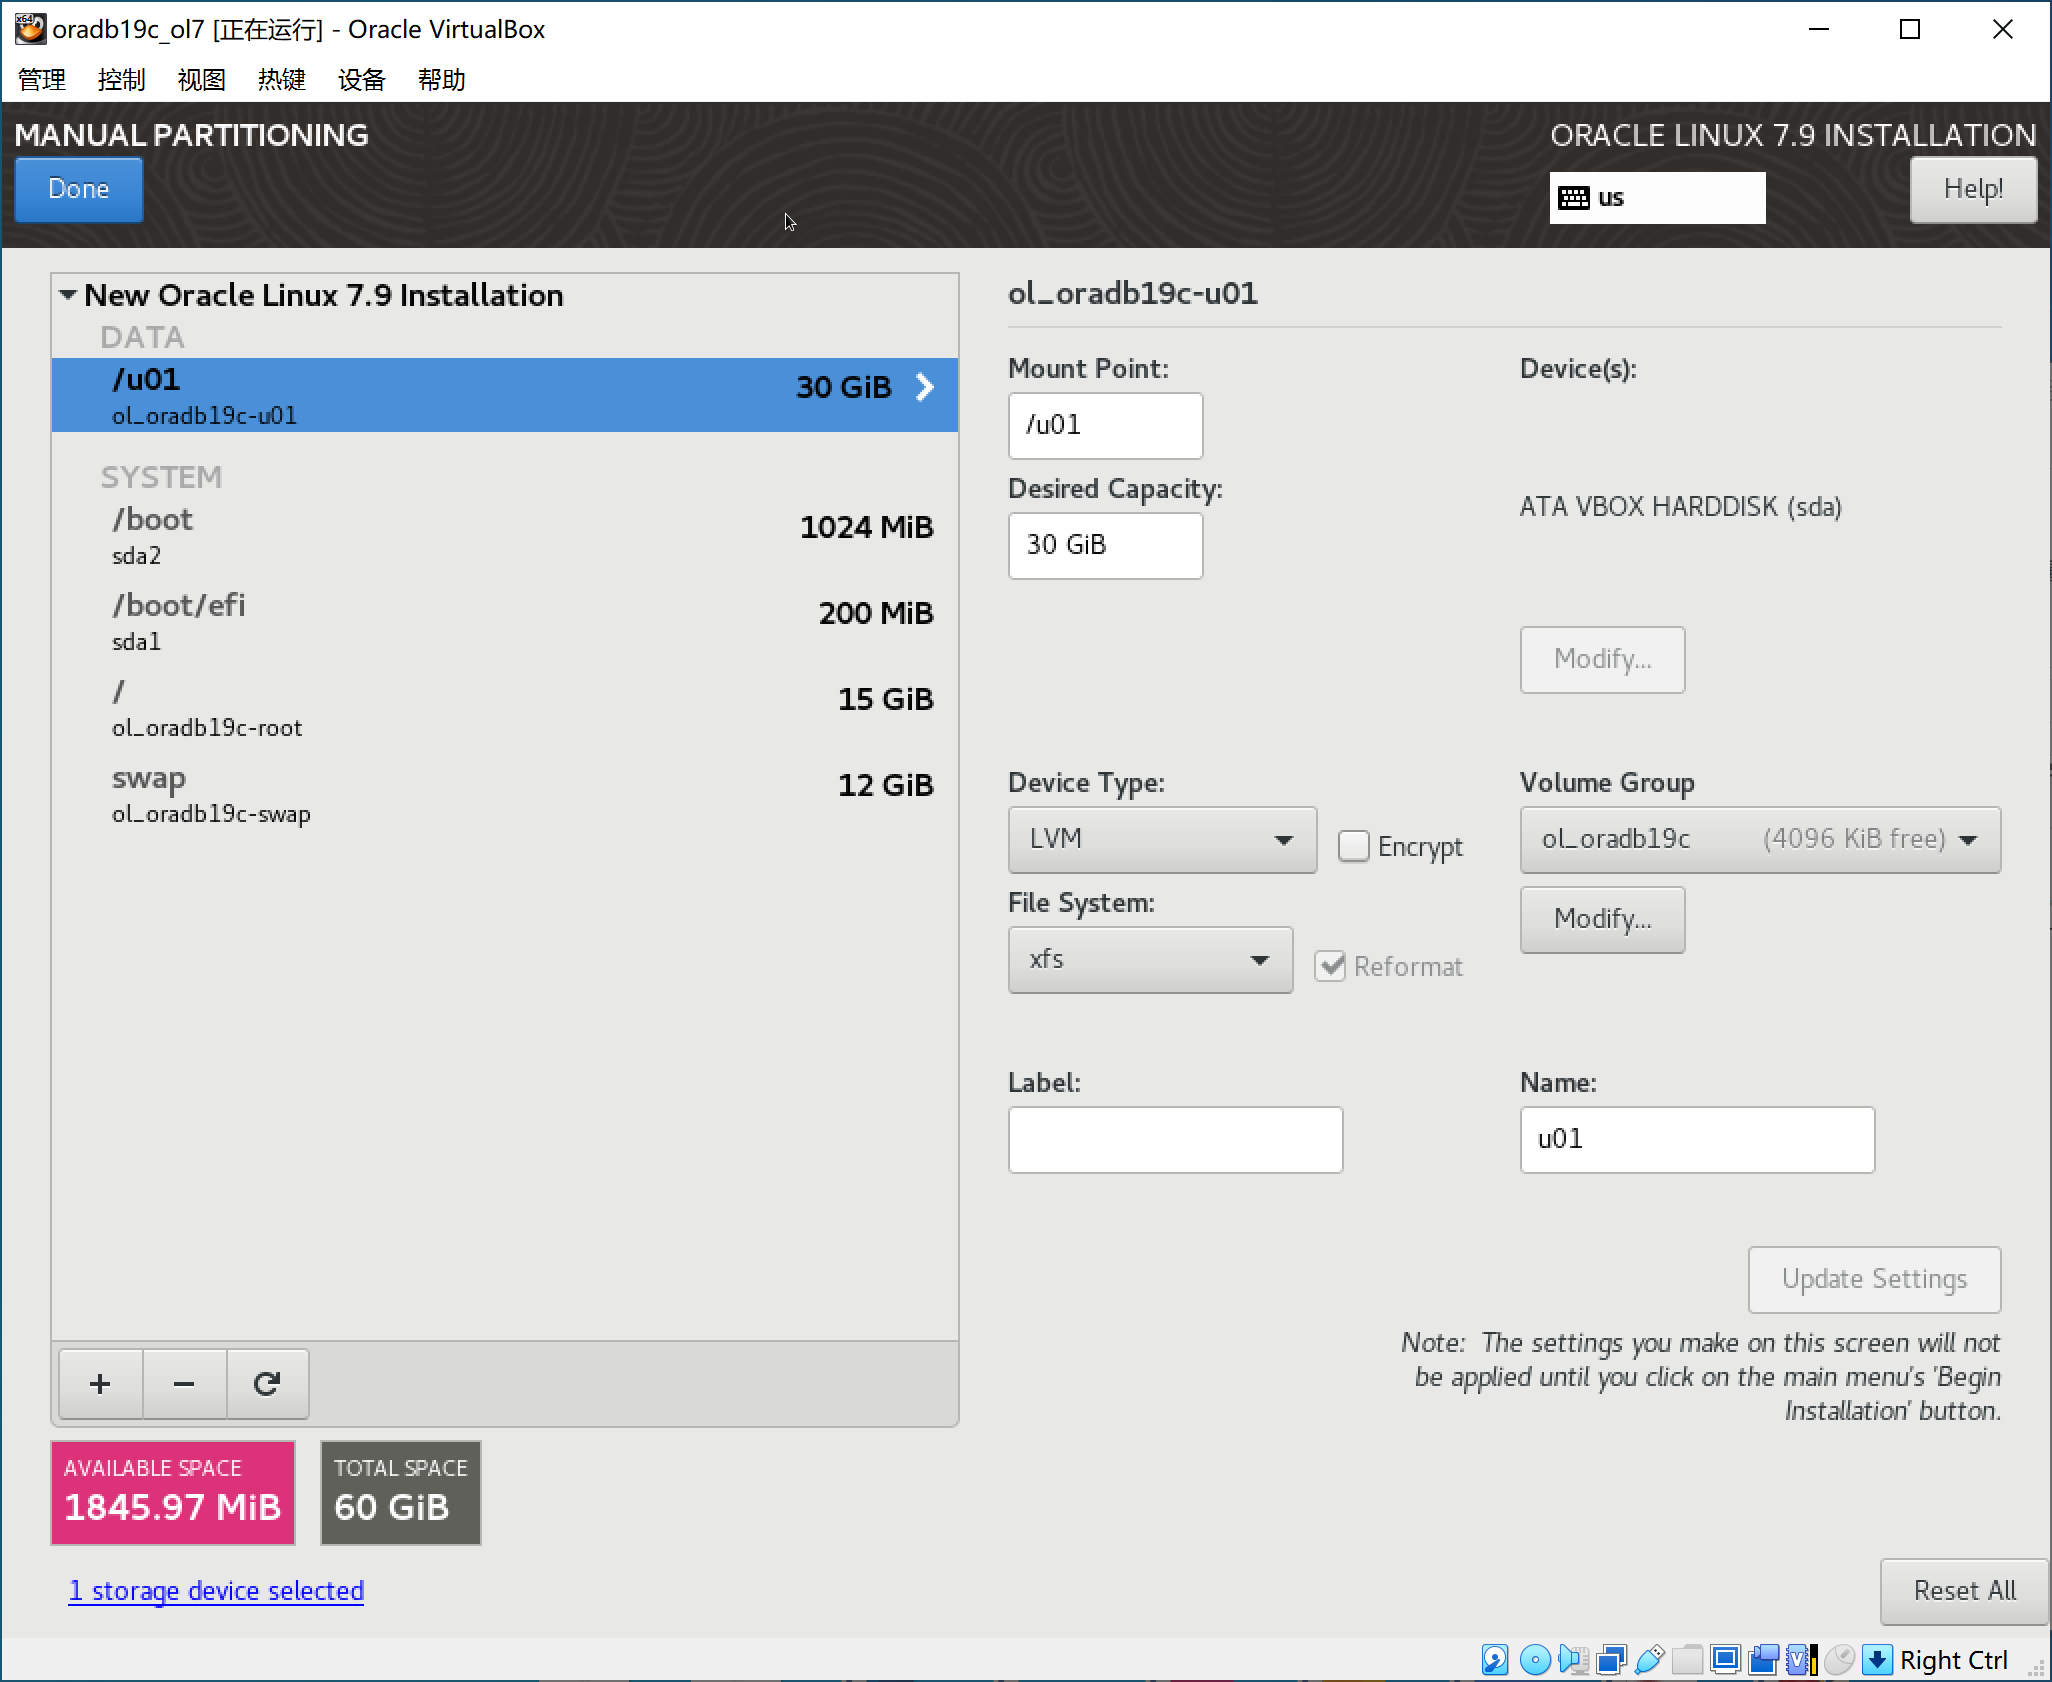
Task: Click the add mount point plus button
Action: (100, 1384)
